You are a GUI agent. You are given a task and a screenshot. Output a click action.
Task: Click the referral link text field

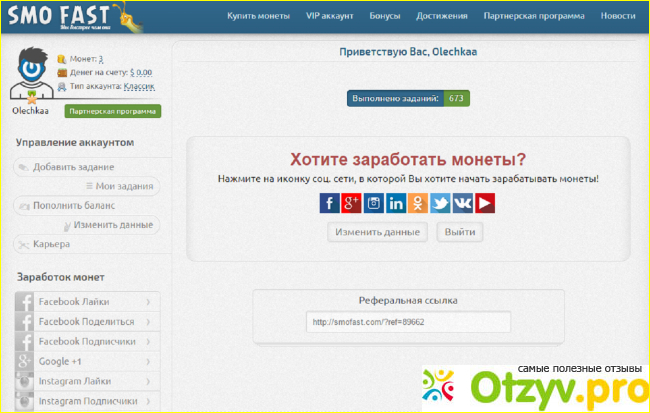pyautogui.click(x=408, y=322)
